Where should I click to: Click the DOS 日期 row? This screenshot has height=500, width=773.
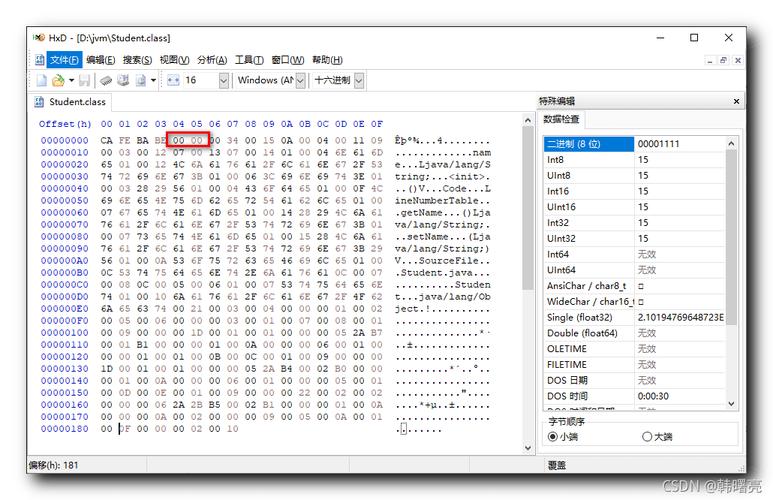tap(634, 381)
